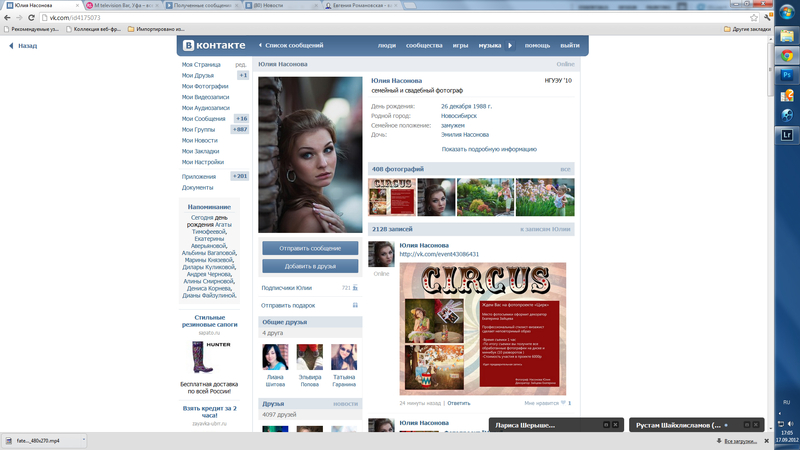This screenshot has height=450, width=800.
Task: Open Мои Сообщения in left menu
Action: (204, 119)
